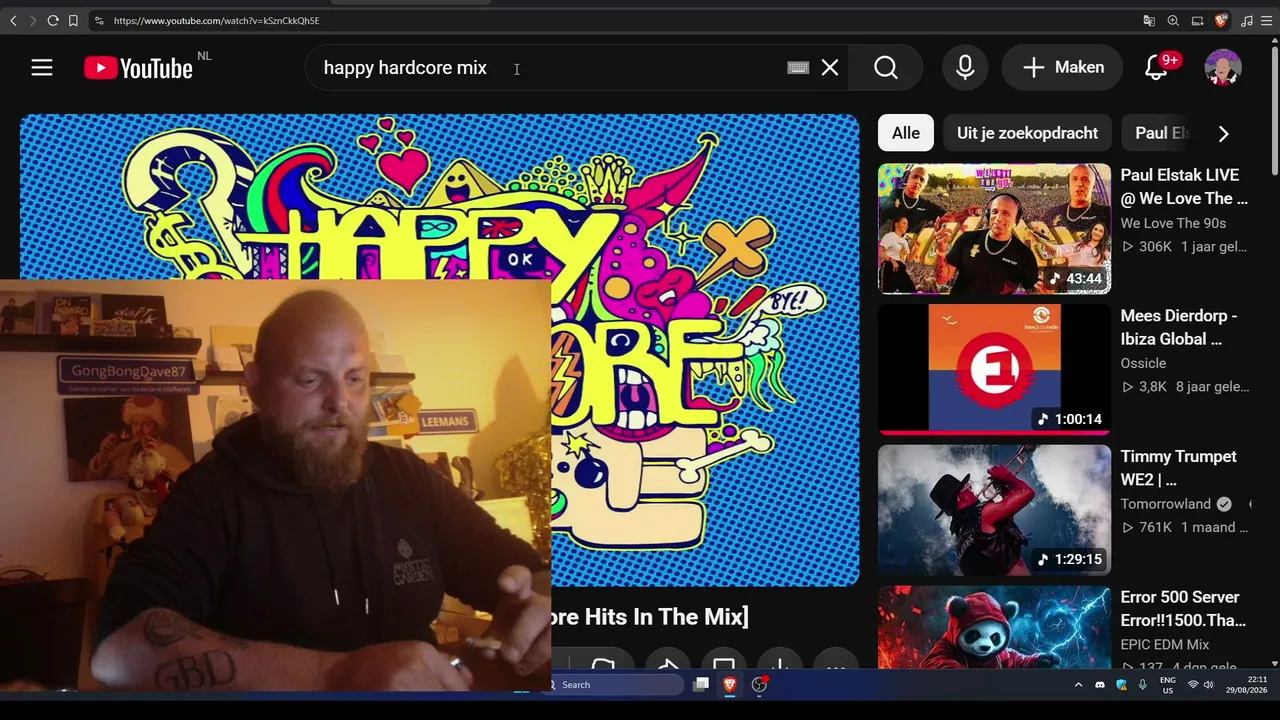Show hidden system tray icons
Image resolution: width=1280 pixels, height=720 pixels.
point(1078,685)
